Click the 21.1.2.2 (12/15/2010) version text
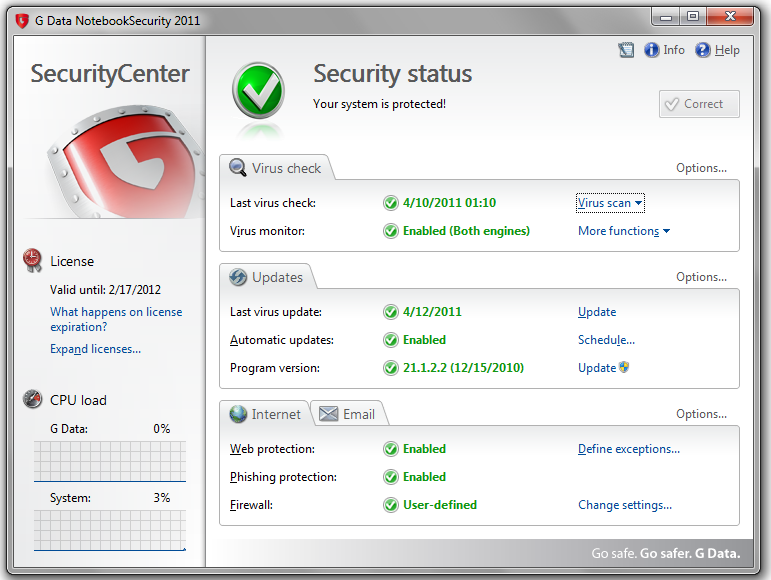771x580 pixels. 463,368
